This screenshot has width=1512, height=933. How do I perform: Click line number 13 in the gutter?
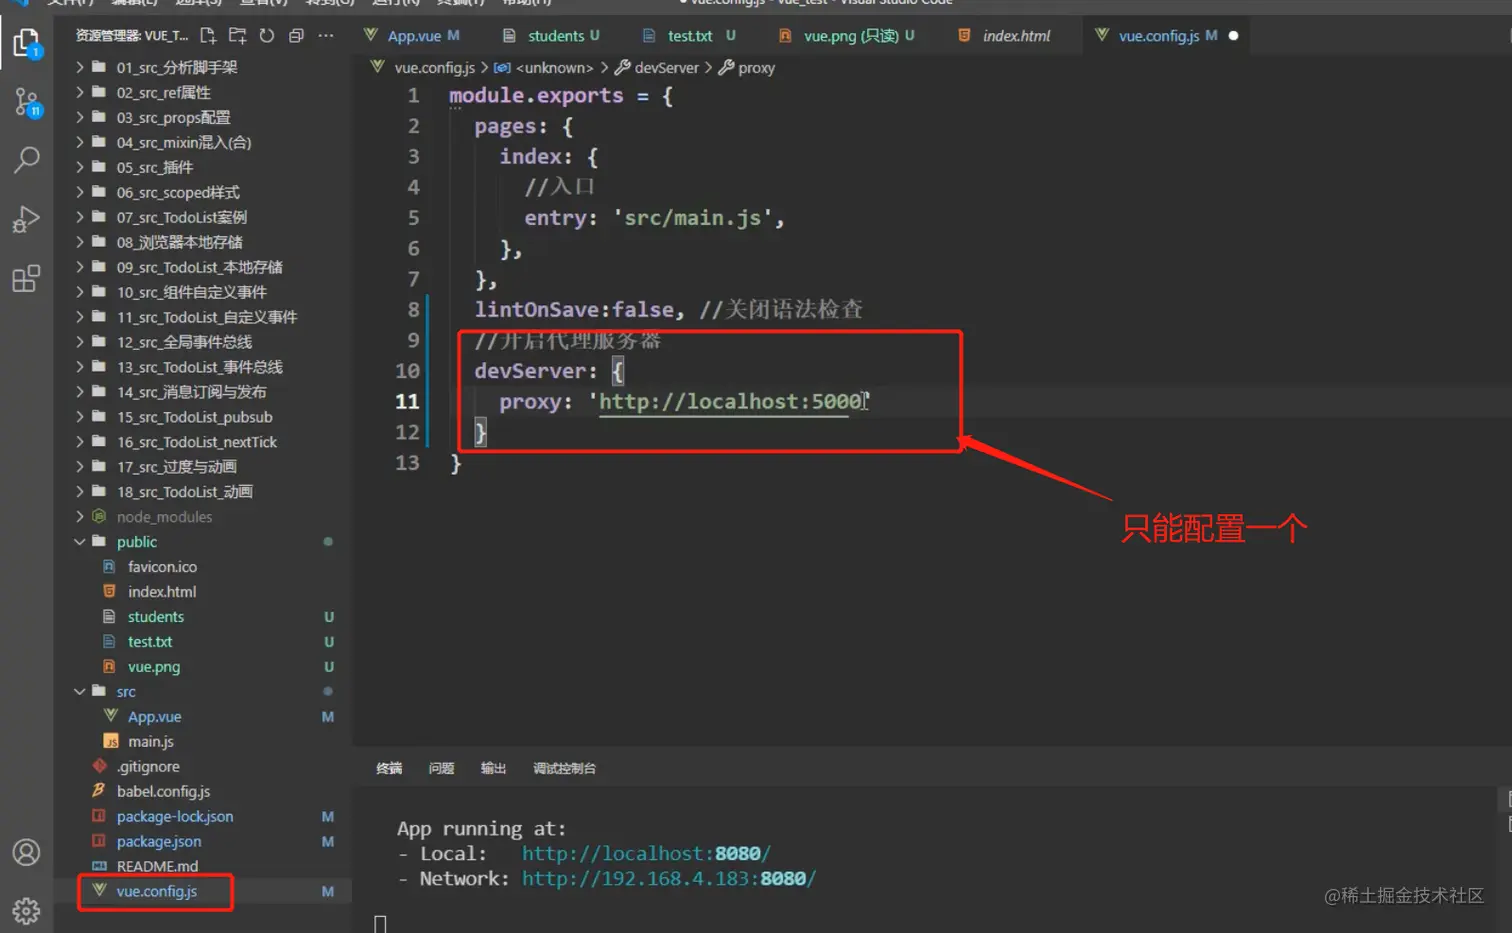tap(407, 463)
